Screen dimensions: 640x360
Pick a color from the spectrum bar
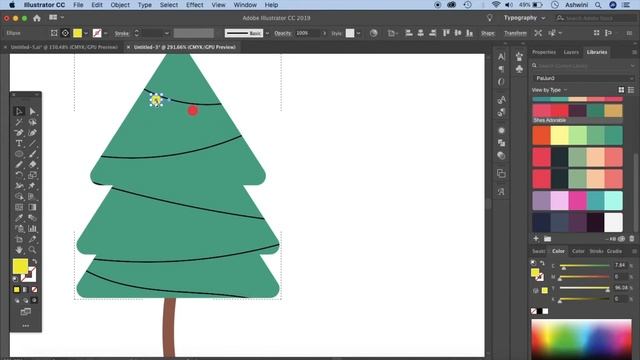581,340
